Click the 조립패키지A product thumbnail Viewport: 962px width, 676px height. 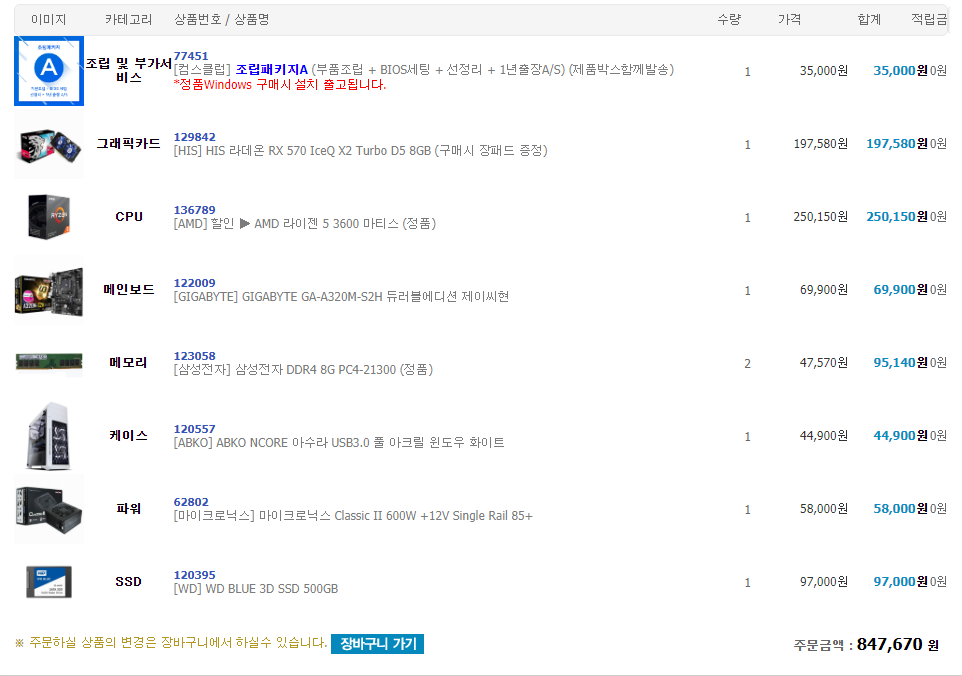click(x=48, y=71)
